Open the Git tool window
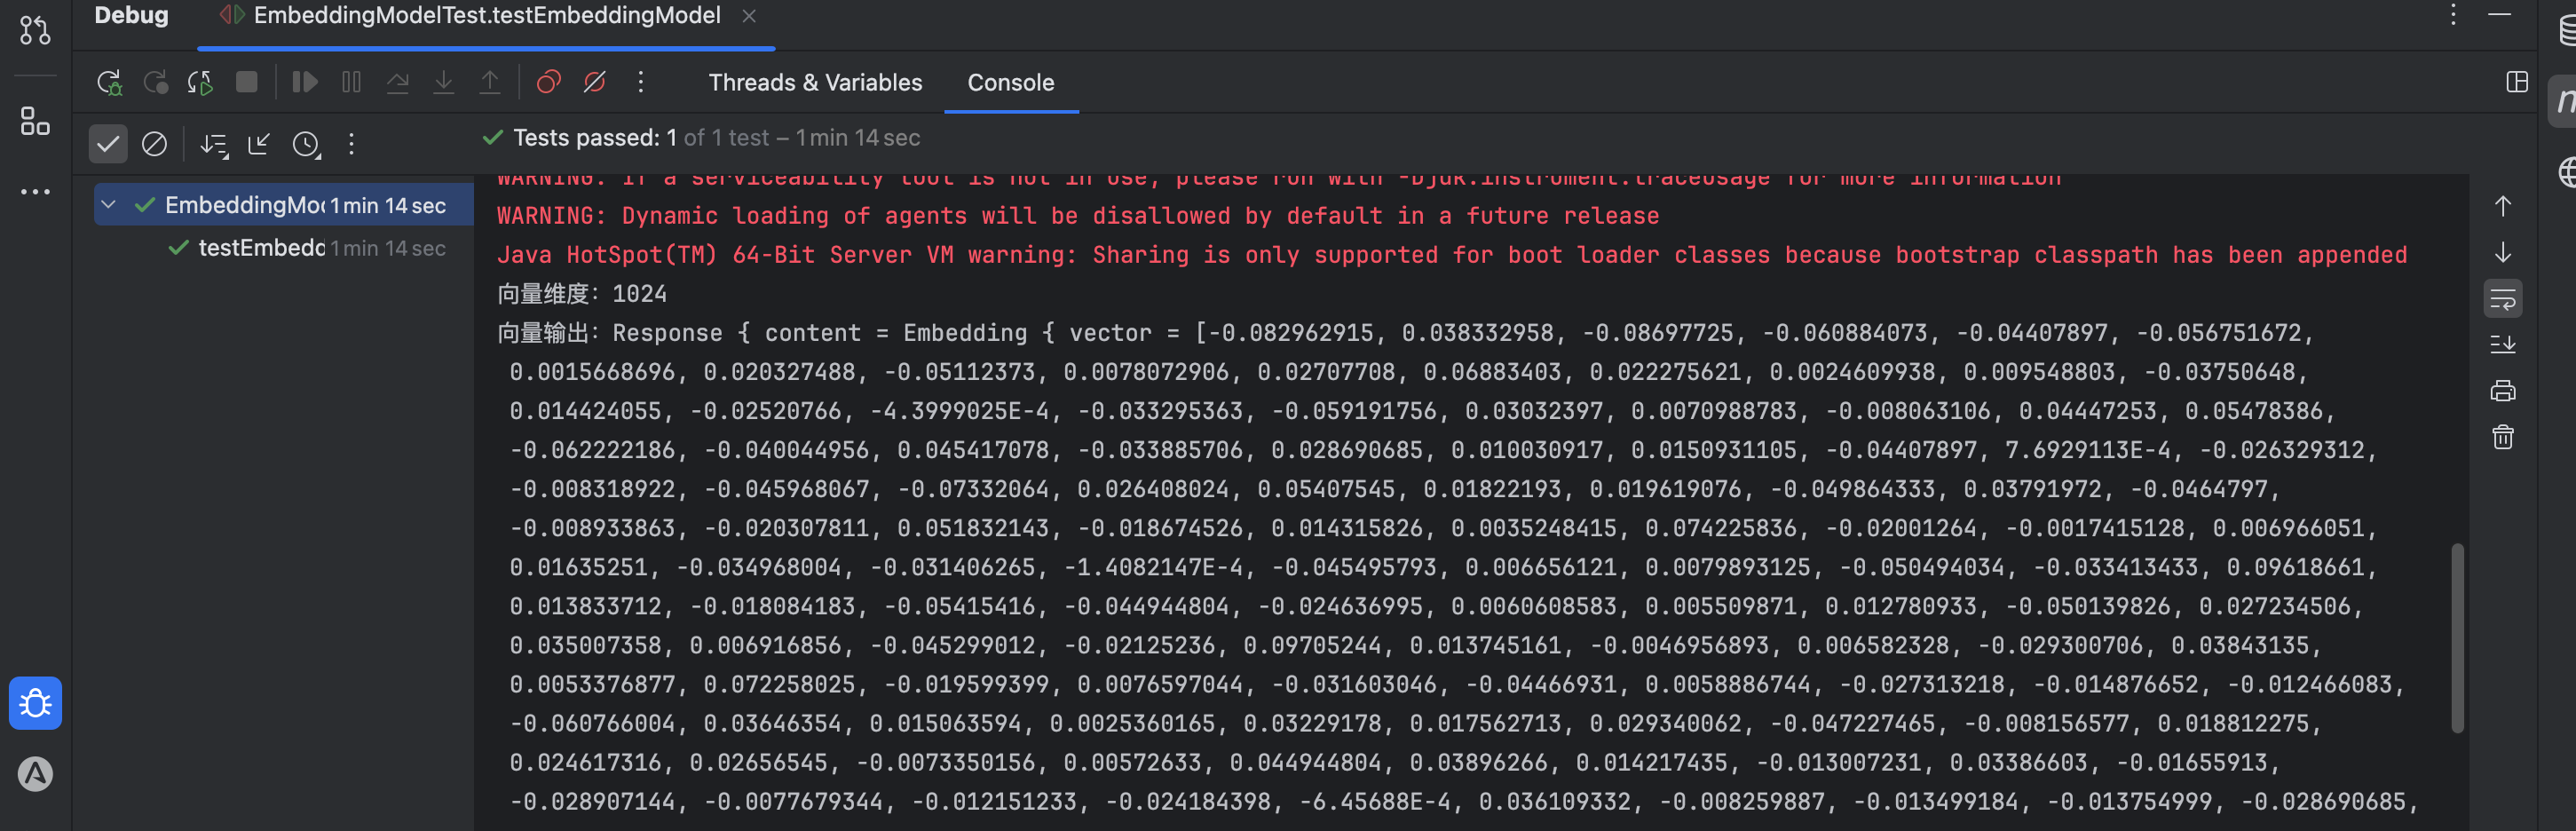 click(x=35, y=30)
